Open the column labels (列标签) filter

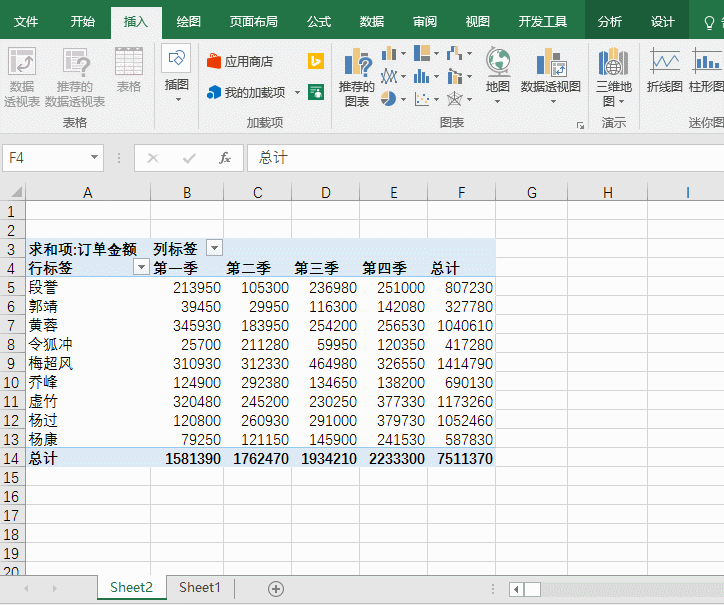tap(214, 248)
